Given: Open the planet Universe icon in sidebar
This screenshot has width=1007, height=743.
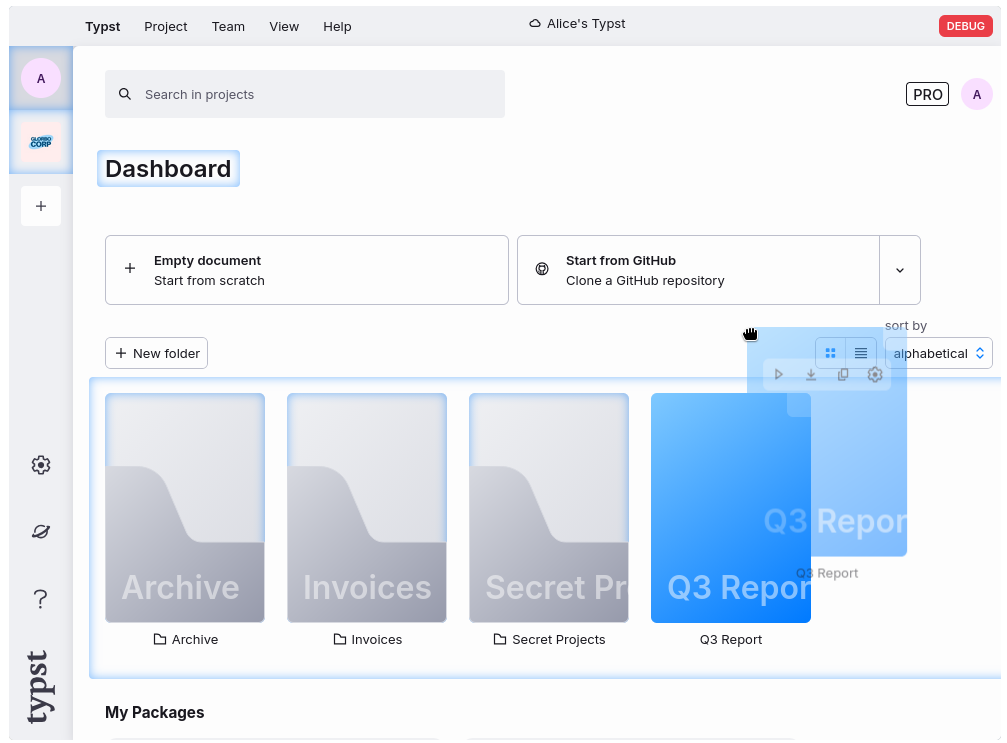Looking at the screenshot, I should coord(41,532).
